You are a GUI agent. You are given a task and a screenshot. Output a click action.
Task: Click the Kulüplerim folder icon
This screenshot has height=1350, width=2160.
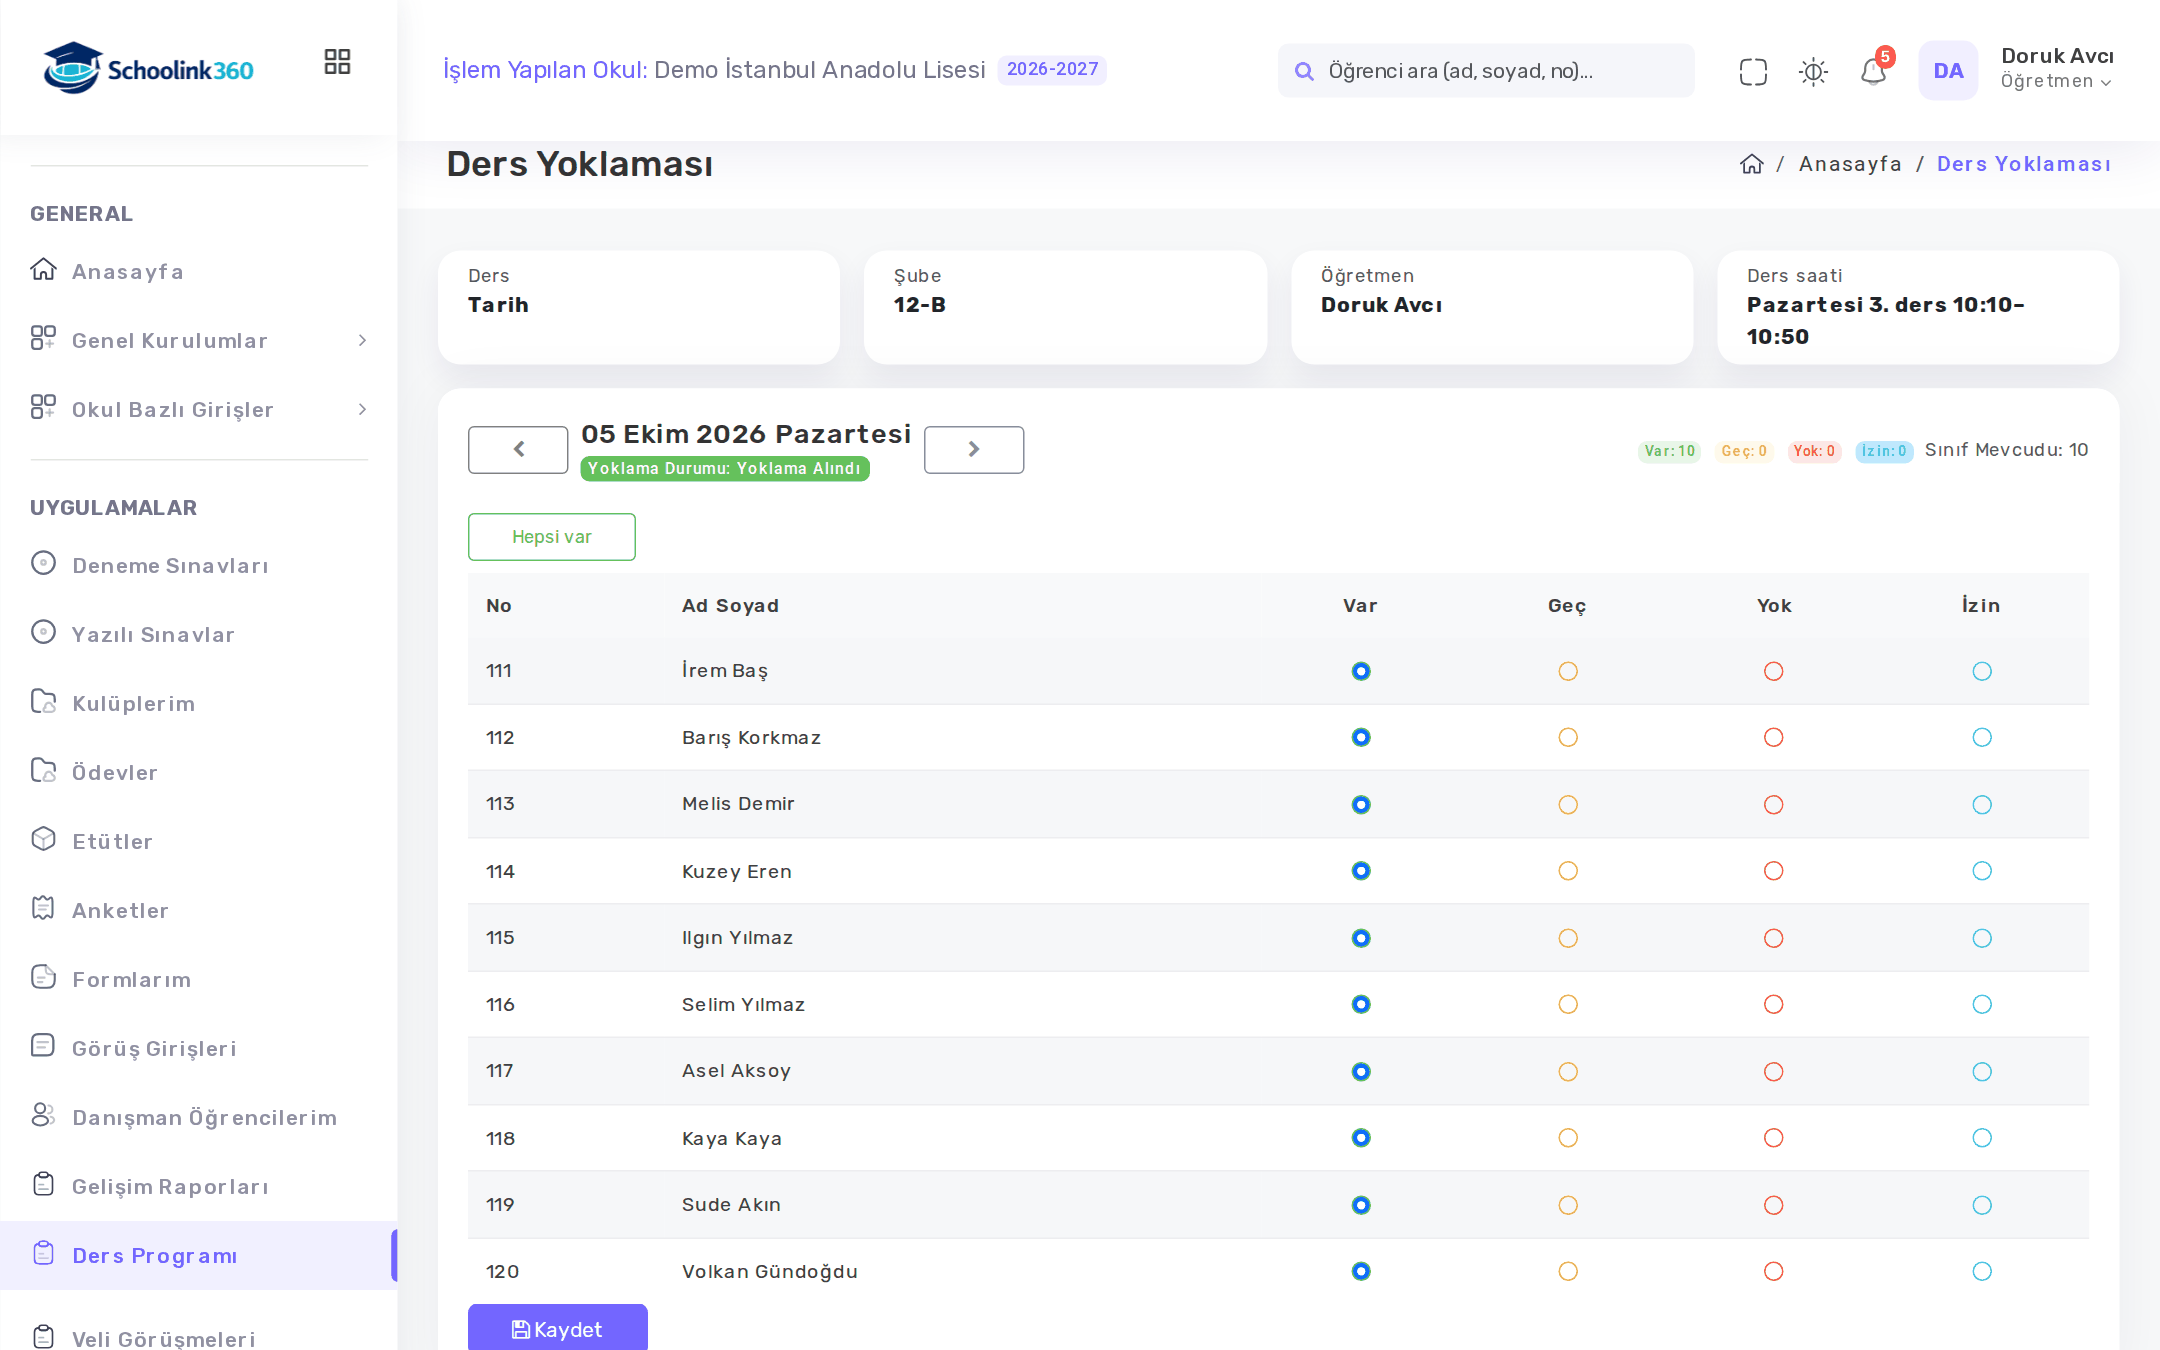pos(43,701)
